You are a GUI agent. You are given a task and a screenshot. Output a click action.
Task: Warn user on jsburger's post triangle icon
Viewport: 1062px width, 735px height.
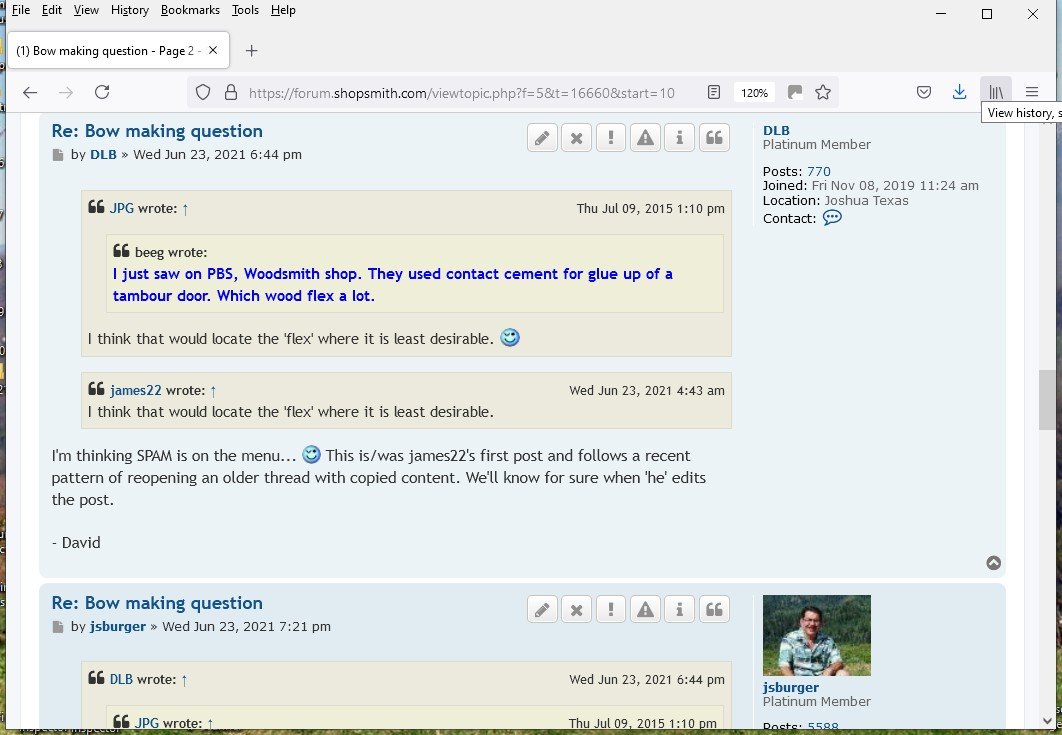click(x=645, y=610)
